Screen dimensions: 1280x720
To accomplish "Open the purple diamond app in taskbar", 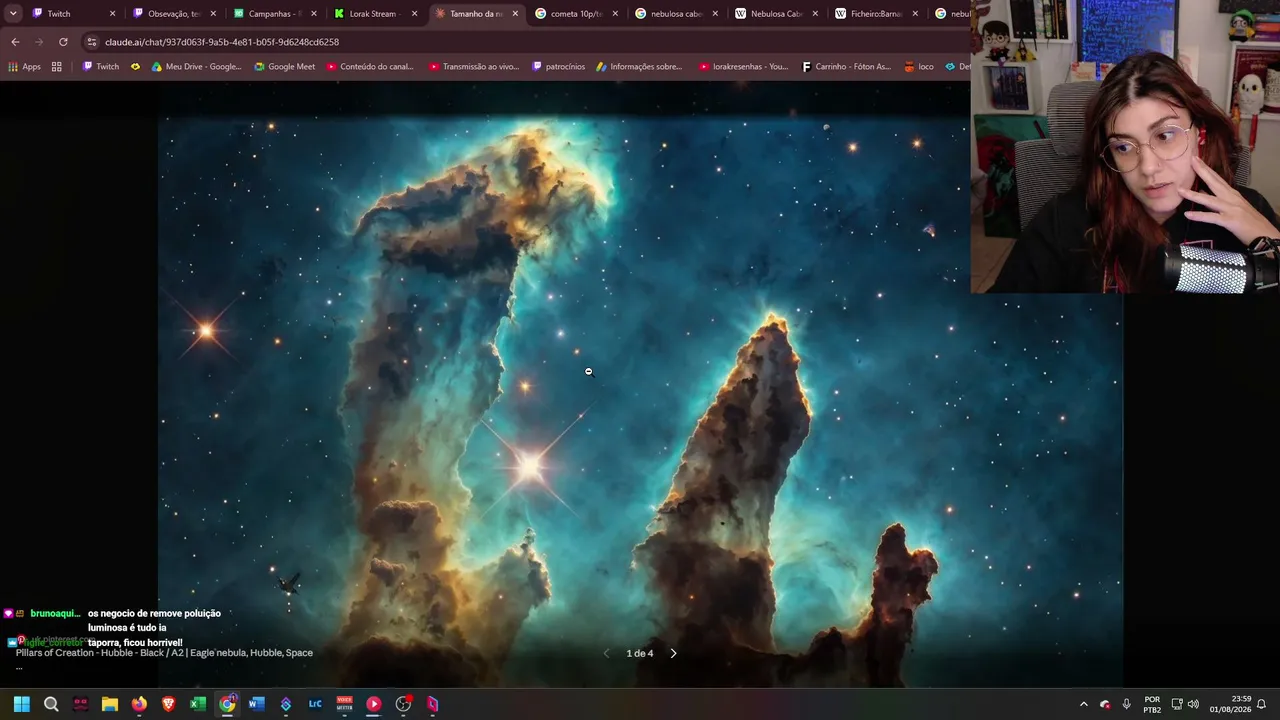I will (286, 704).
